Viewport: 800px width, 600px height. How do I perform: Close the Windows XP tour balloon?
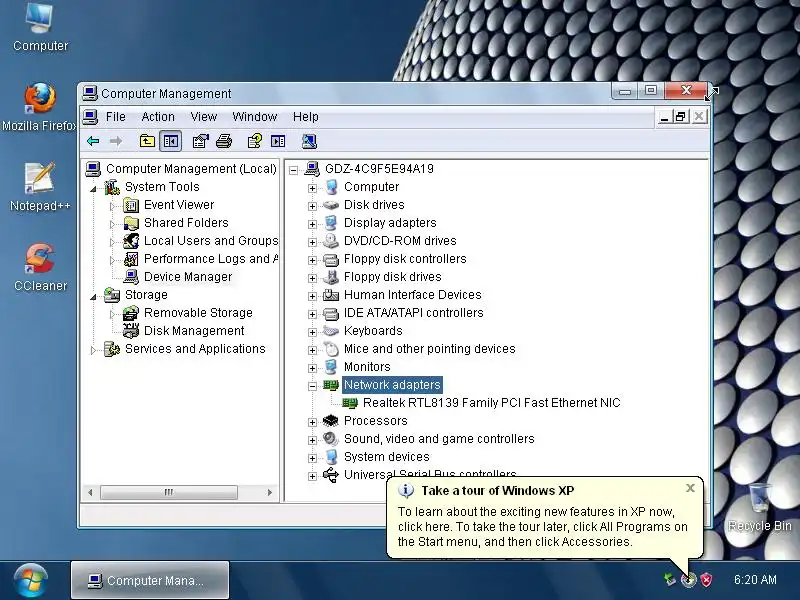point(690,488)
